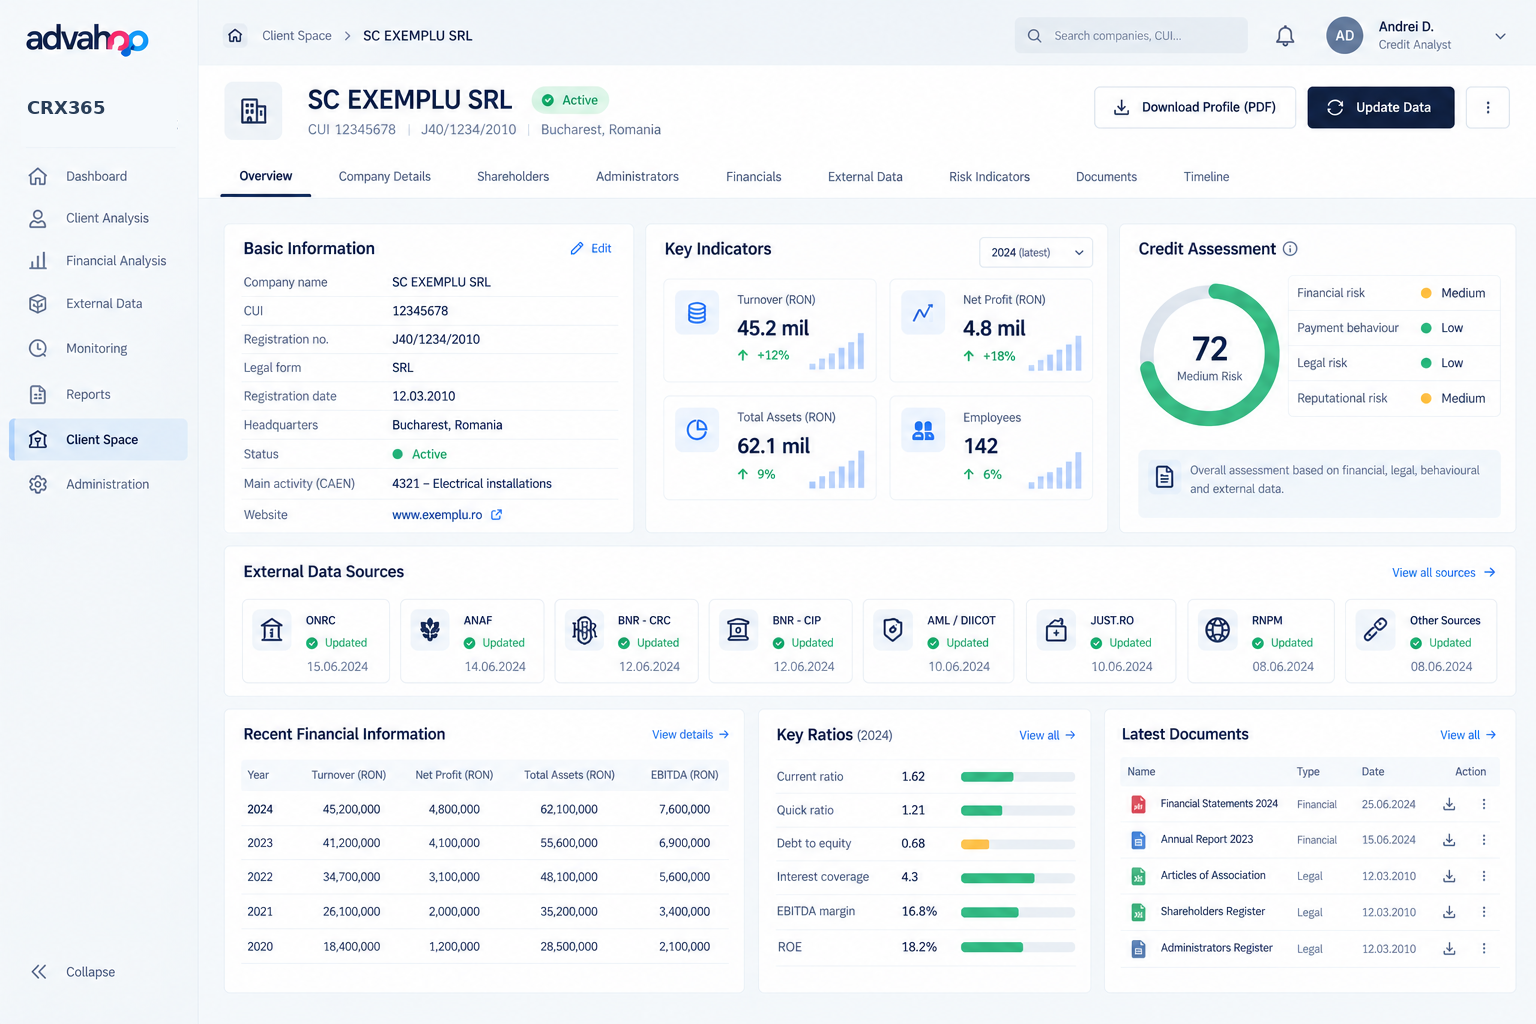Screen dimensions: 1536x1024
Task: Open Dashboard in the sidebar
Action: pos(98,177)
